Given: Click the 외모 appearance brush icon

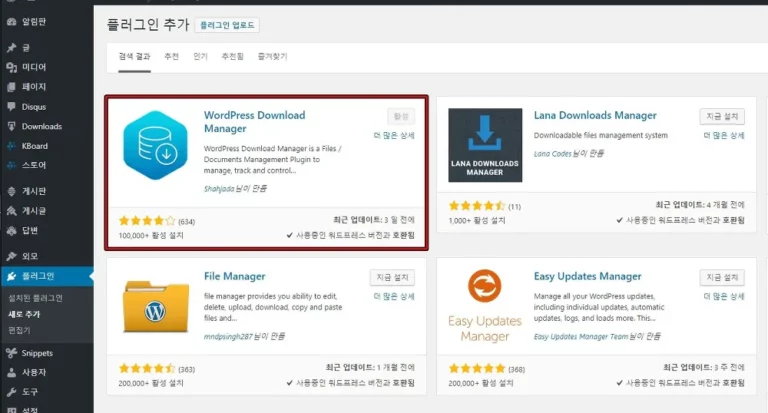Looking at the screenshot, I should pyautogui.click(x=12, y=256).
